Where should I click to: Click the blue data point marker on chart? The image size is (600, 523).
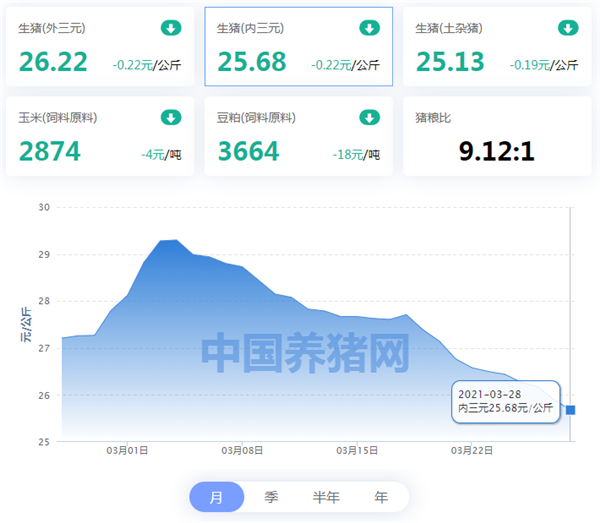[570, 410]
